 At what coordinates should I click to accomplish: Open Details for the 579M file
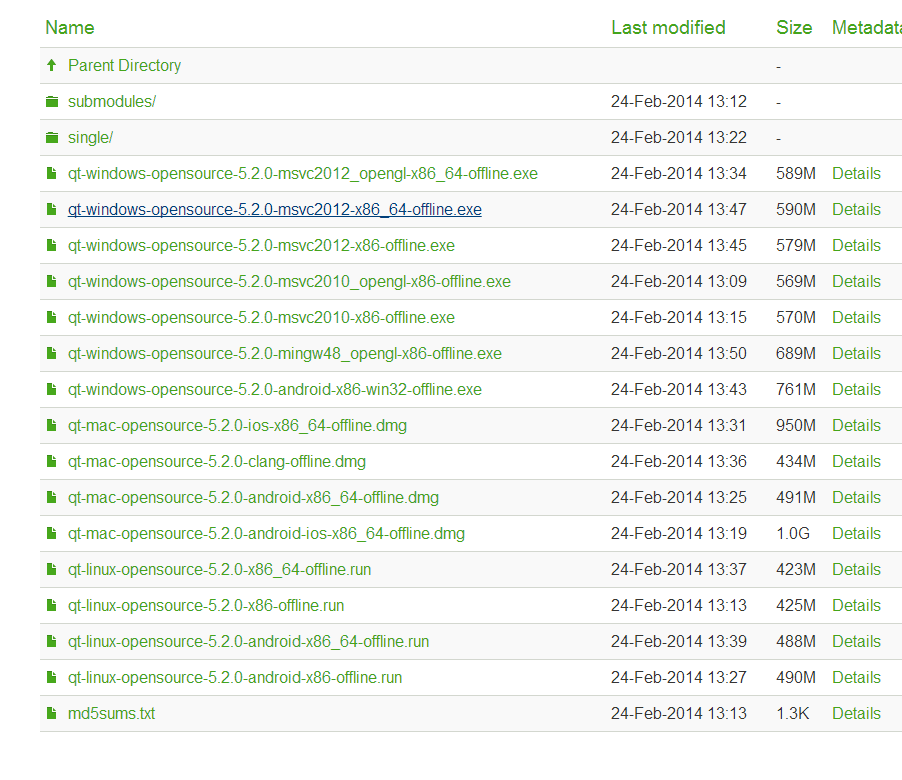pos(856,246)
